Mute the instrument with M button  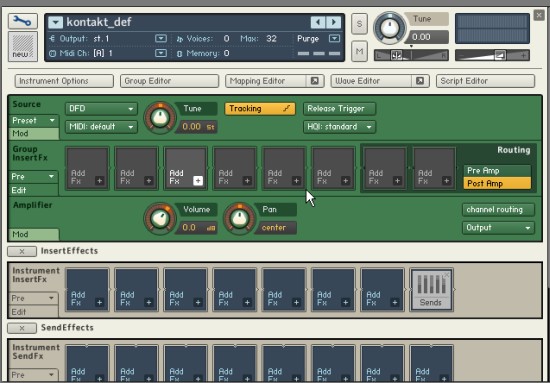(359, 51)
